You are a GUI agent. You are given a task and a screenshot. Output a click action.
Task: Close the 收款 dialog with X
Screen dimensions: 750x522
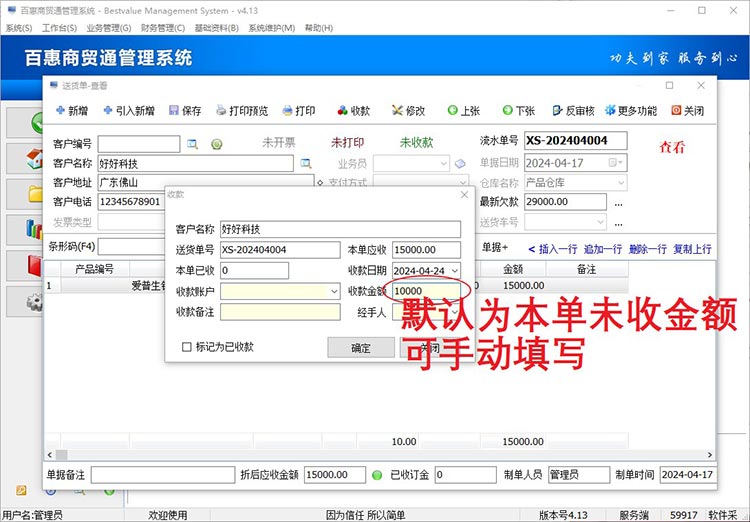464,194
